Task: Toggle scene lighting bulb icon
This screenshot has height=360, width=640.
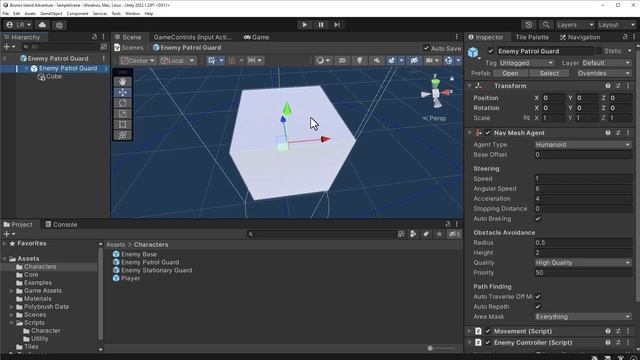Action: tap(360, 60)
